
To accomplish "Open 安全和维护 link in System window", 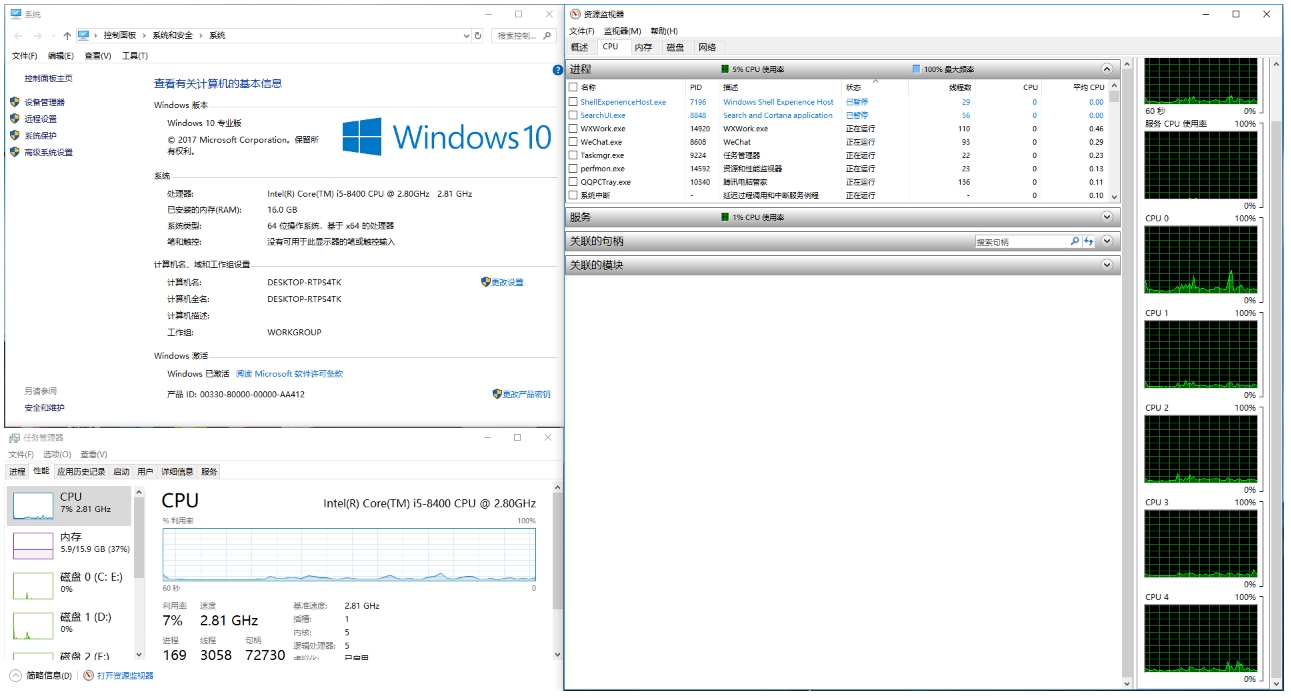I will pyautogui.click(x=44, y=407).
